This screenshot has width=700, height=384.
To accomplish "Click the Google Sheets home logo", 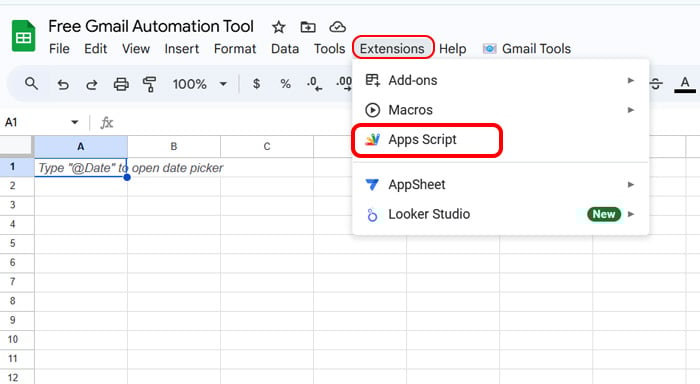I will point(23,36).
